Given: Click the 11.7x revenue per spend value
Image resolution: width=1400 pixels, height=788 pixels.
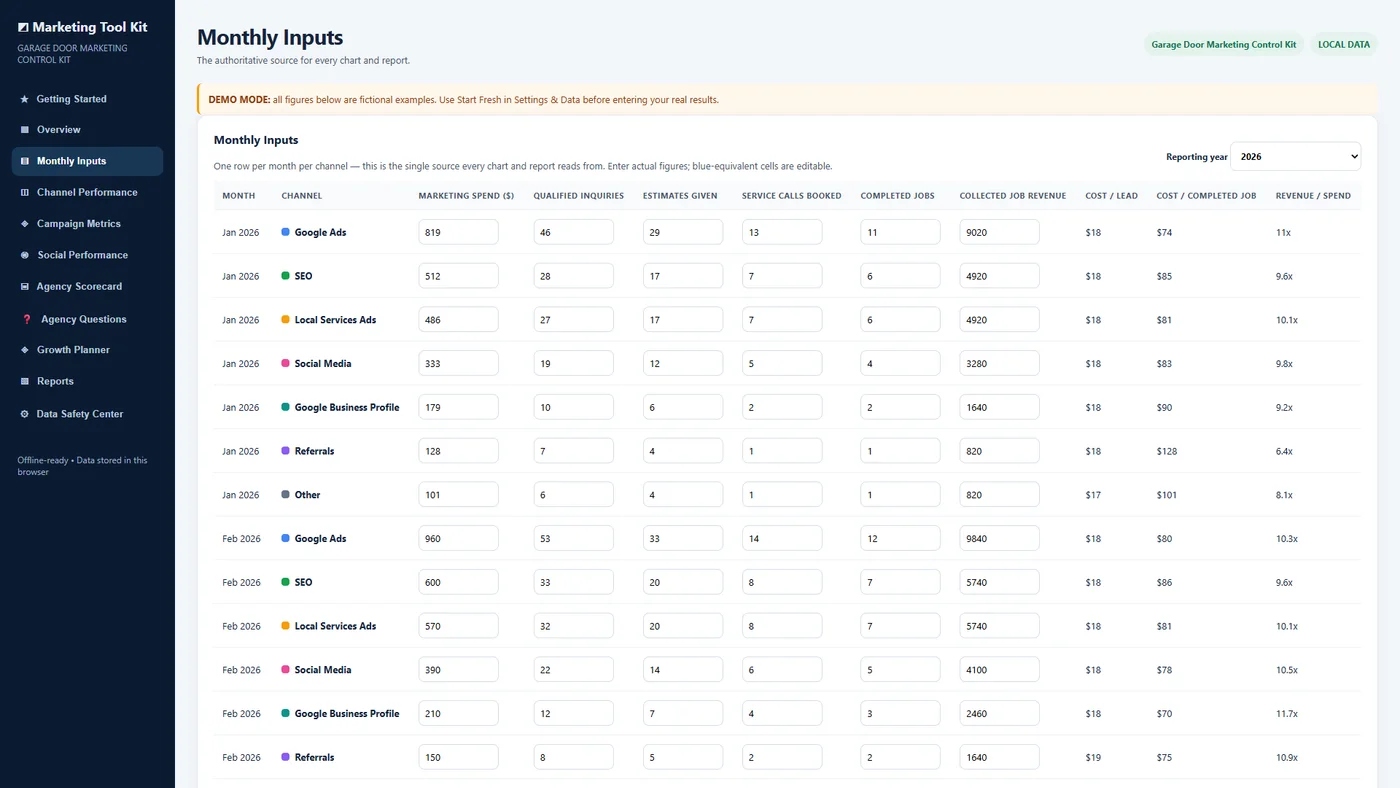Looking at the screenshot, I should coord(1287,714).
